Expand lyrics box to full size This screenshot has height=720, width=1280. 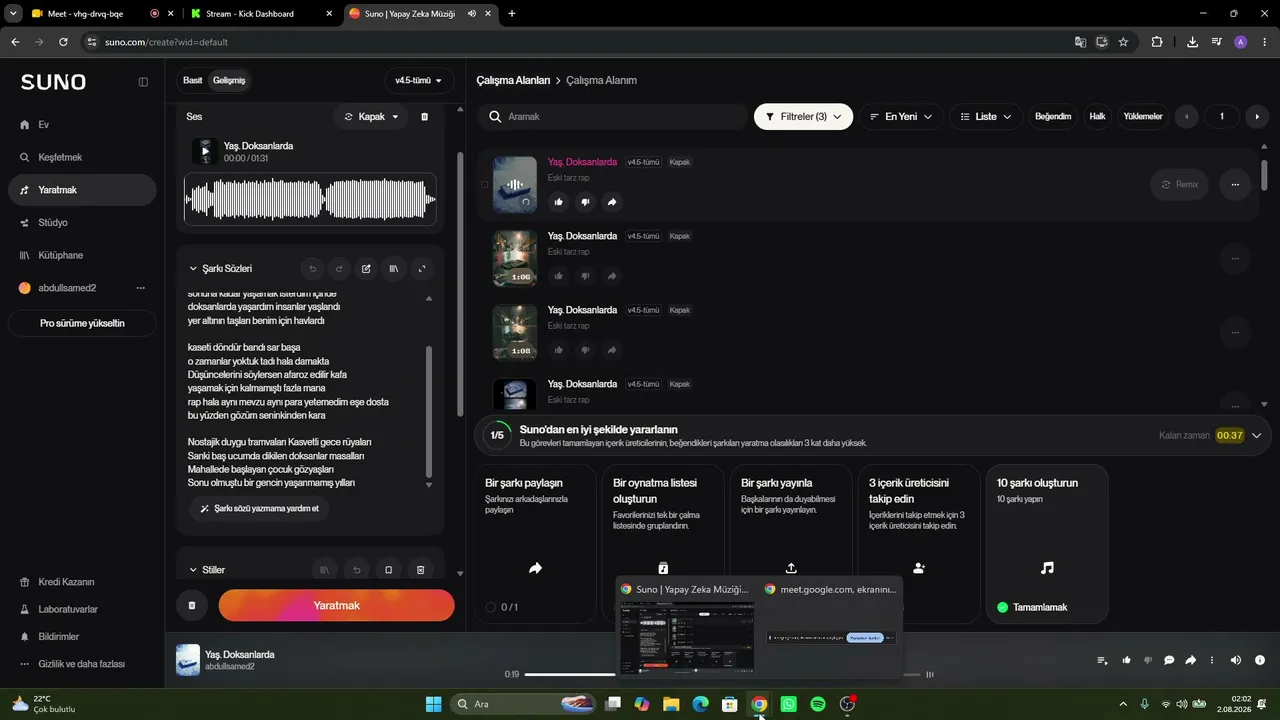[x=422, y=268]
